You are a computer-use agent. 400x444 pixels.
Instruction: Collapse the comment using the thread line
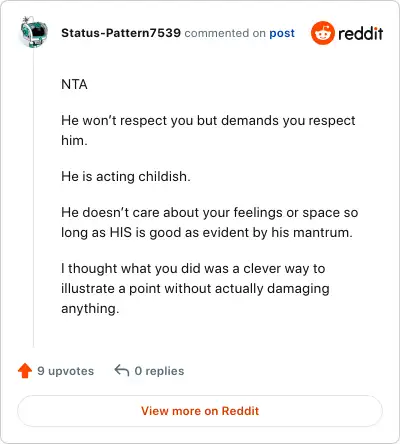point(33,197)
